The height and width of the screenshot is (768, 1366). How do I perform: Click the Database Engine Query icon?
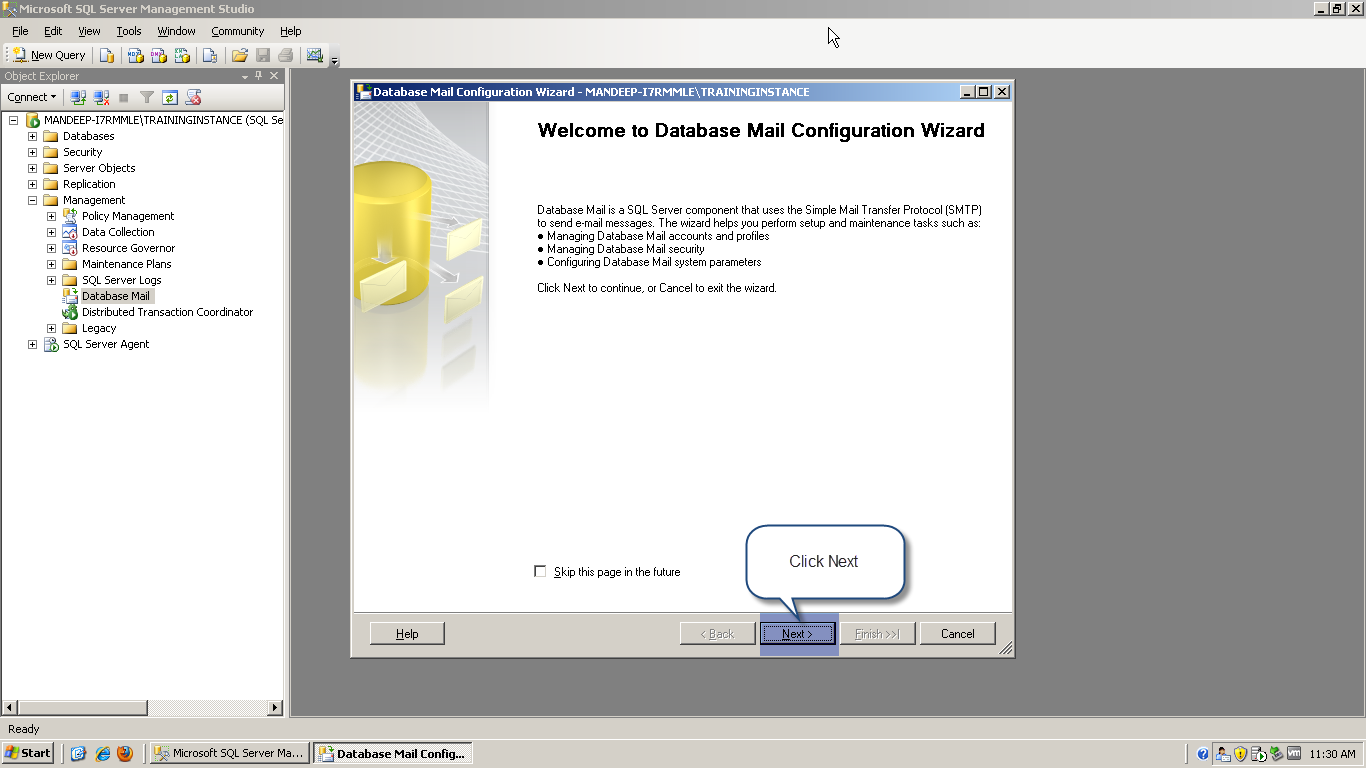pyautogui.click(x=106, y=55)
